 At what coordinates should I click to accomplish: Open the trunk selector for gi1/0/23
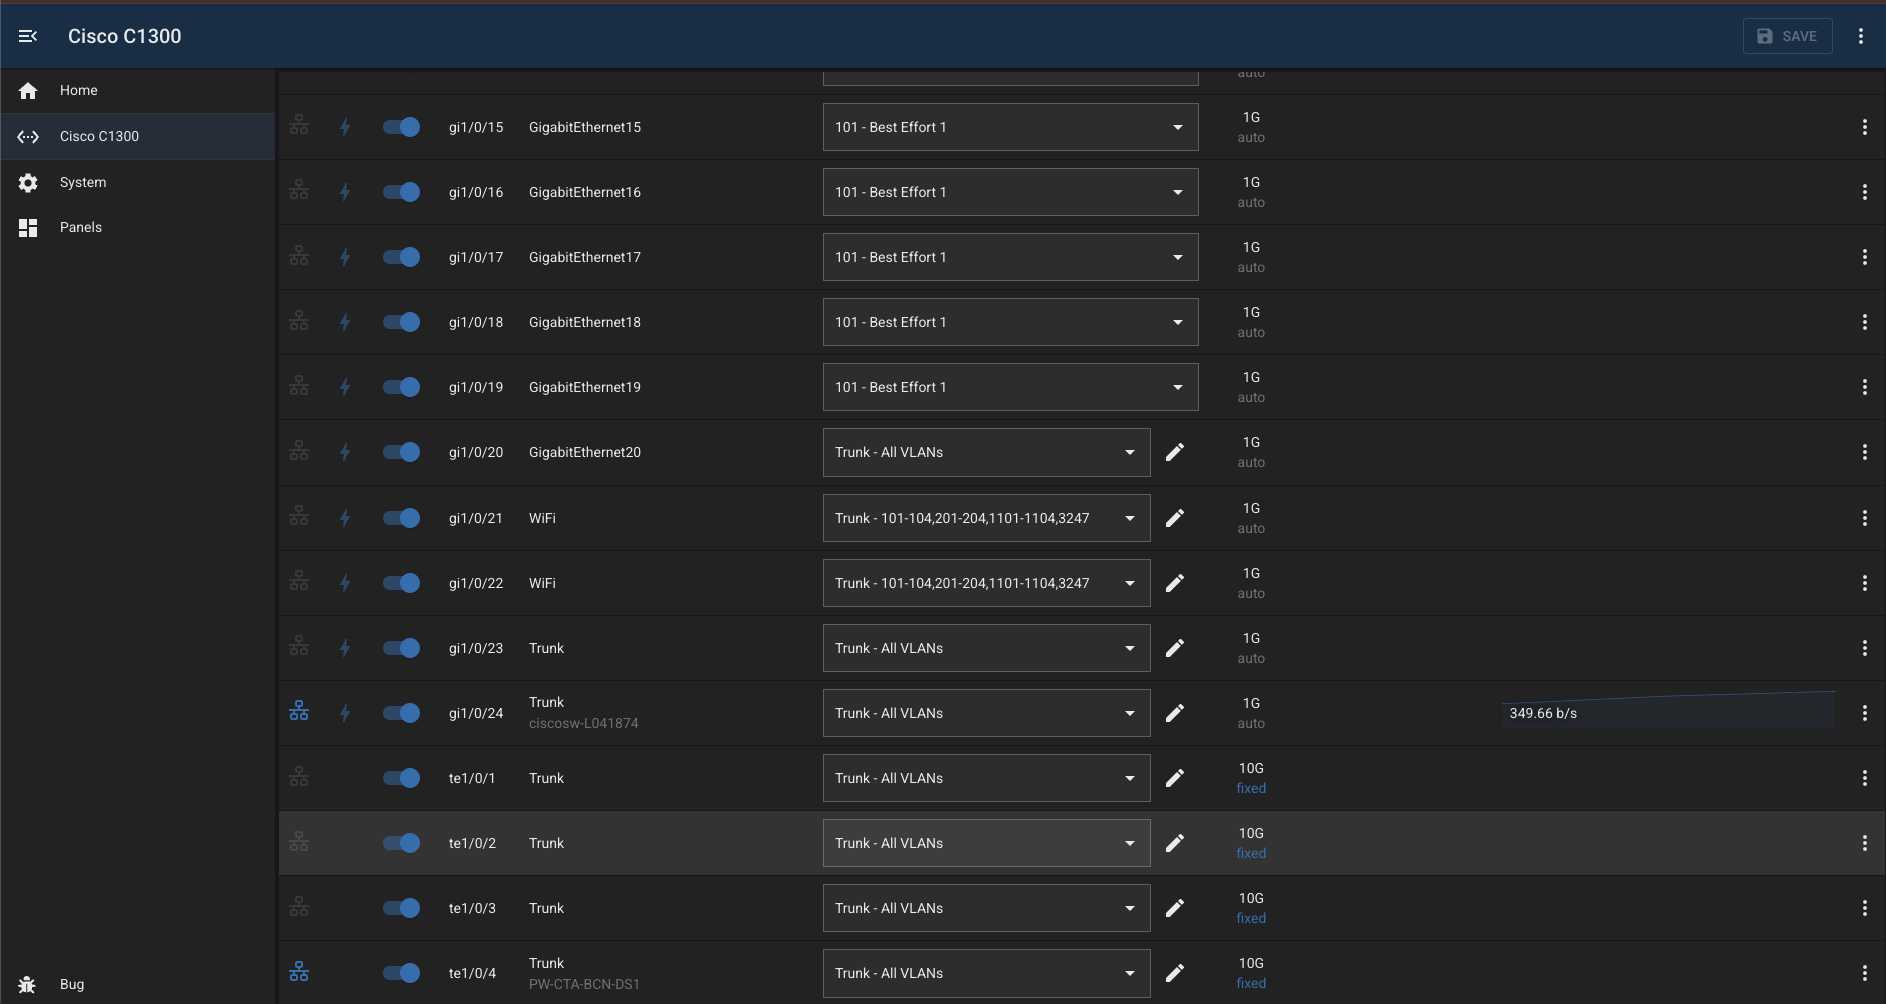985,648
